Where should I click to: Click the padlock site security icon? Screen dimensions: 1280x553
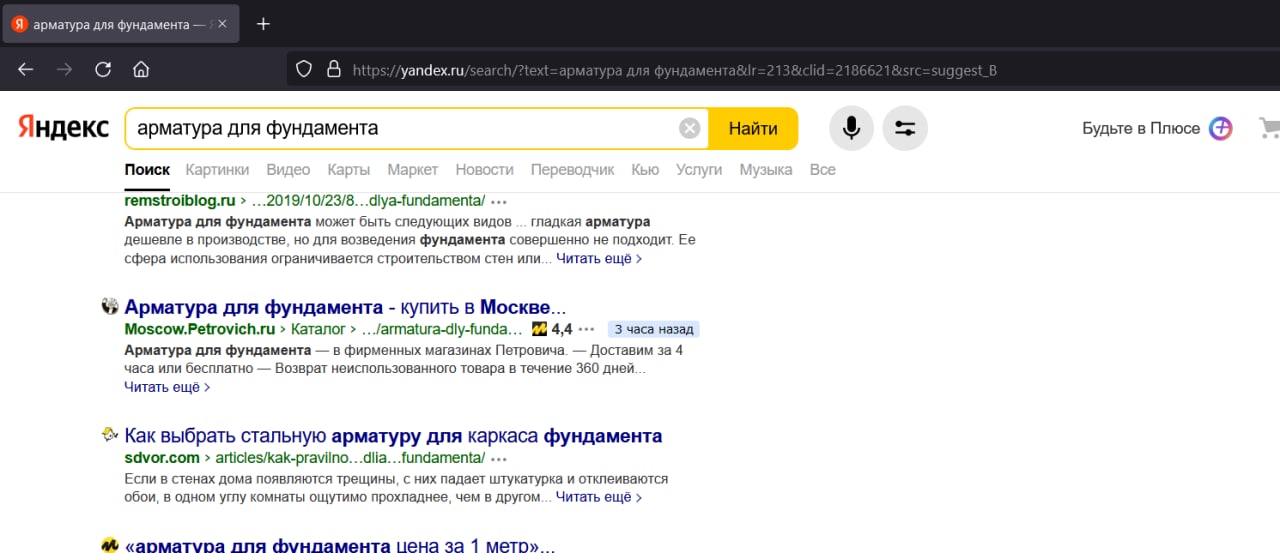334,70
